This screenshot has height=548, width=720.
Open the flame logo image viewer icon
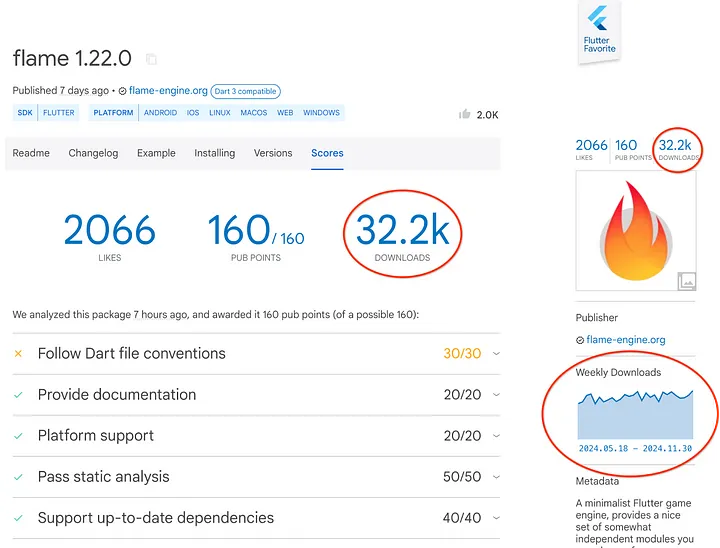coord(686,281)
